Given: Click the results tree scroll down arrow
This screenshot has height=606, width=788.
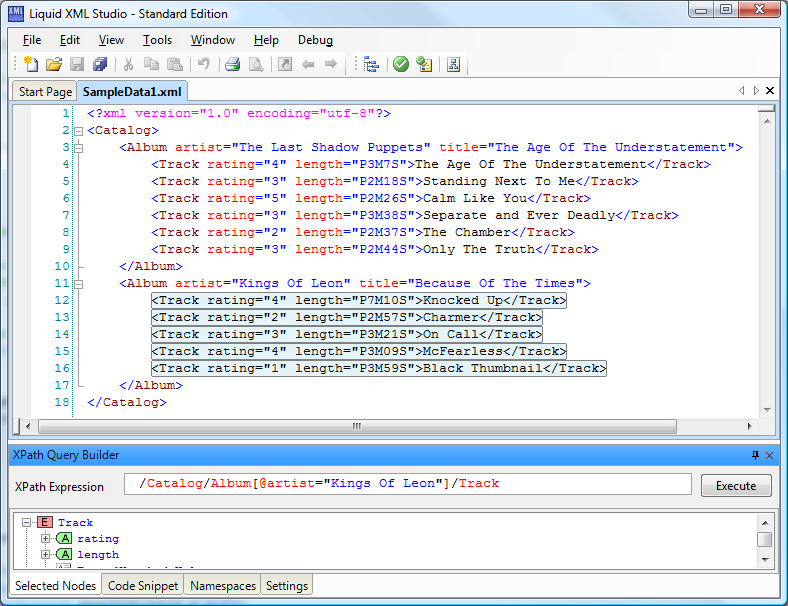Looking at the screenshot, I should pyautogui.click(x=765, y=559).
